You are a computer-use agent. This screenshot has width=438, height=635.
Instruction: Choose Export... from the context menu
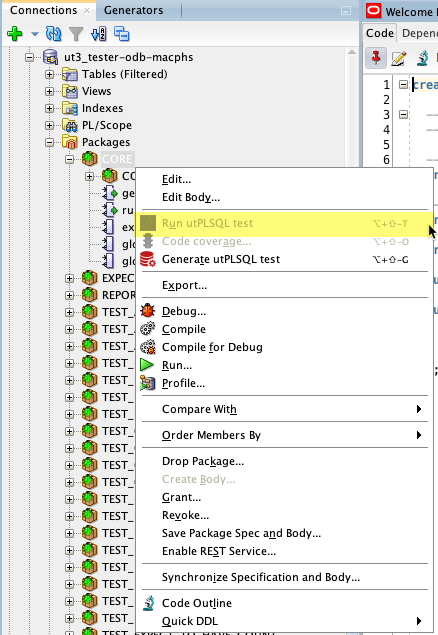(285, 285)
